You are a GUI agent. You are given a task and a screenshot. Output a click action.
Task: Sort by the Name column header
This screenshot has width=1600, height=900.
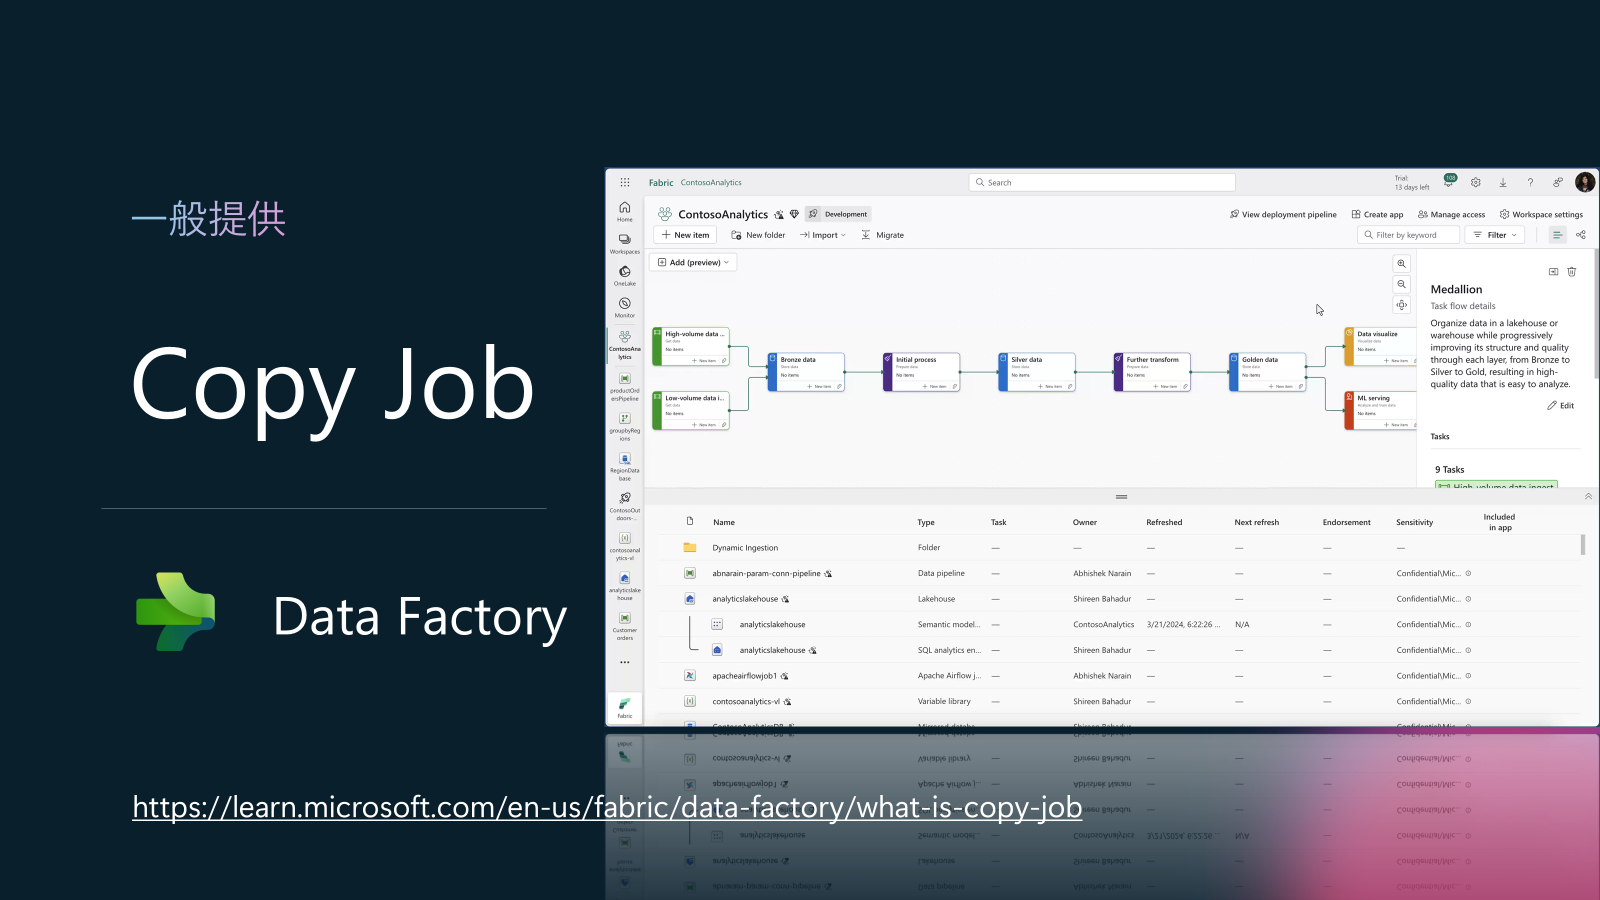[724, 522]
